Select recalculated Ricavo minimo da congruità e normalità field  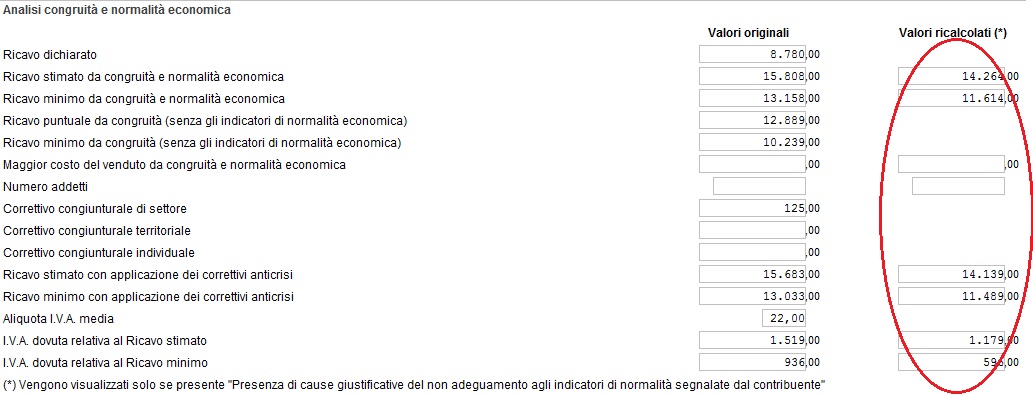(951, 98)
